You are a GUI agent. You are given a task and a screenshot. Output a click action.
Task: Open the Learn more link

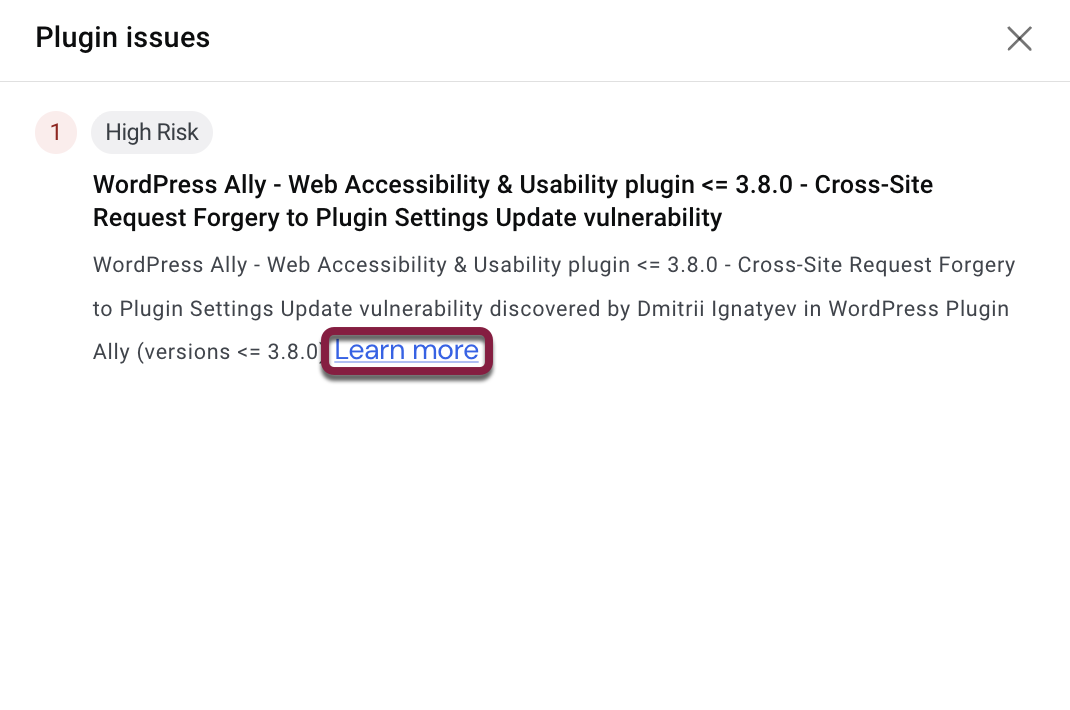pyautogui.click(x=406, y=351)
